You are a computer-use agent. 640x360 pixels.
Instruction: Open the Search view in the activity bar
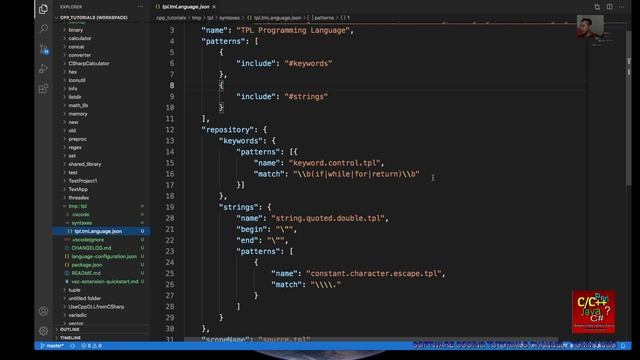[x=43, y=29]
